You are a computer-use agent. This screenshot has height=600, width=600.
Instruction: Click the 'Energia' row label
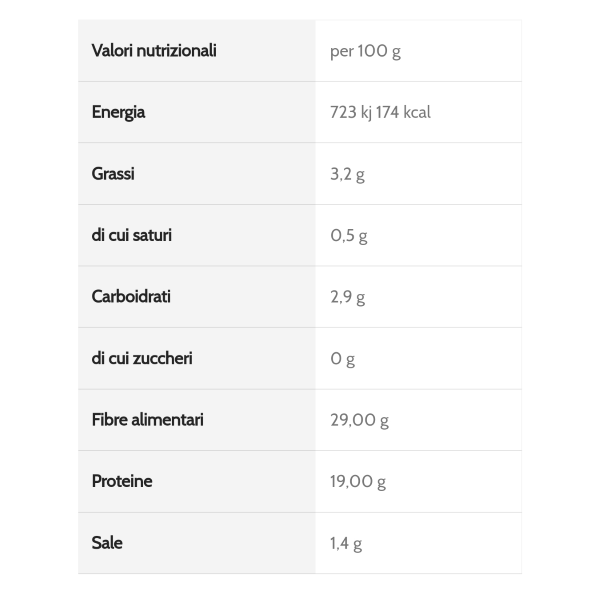click(118, 112)
